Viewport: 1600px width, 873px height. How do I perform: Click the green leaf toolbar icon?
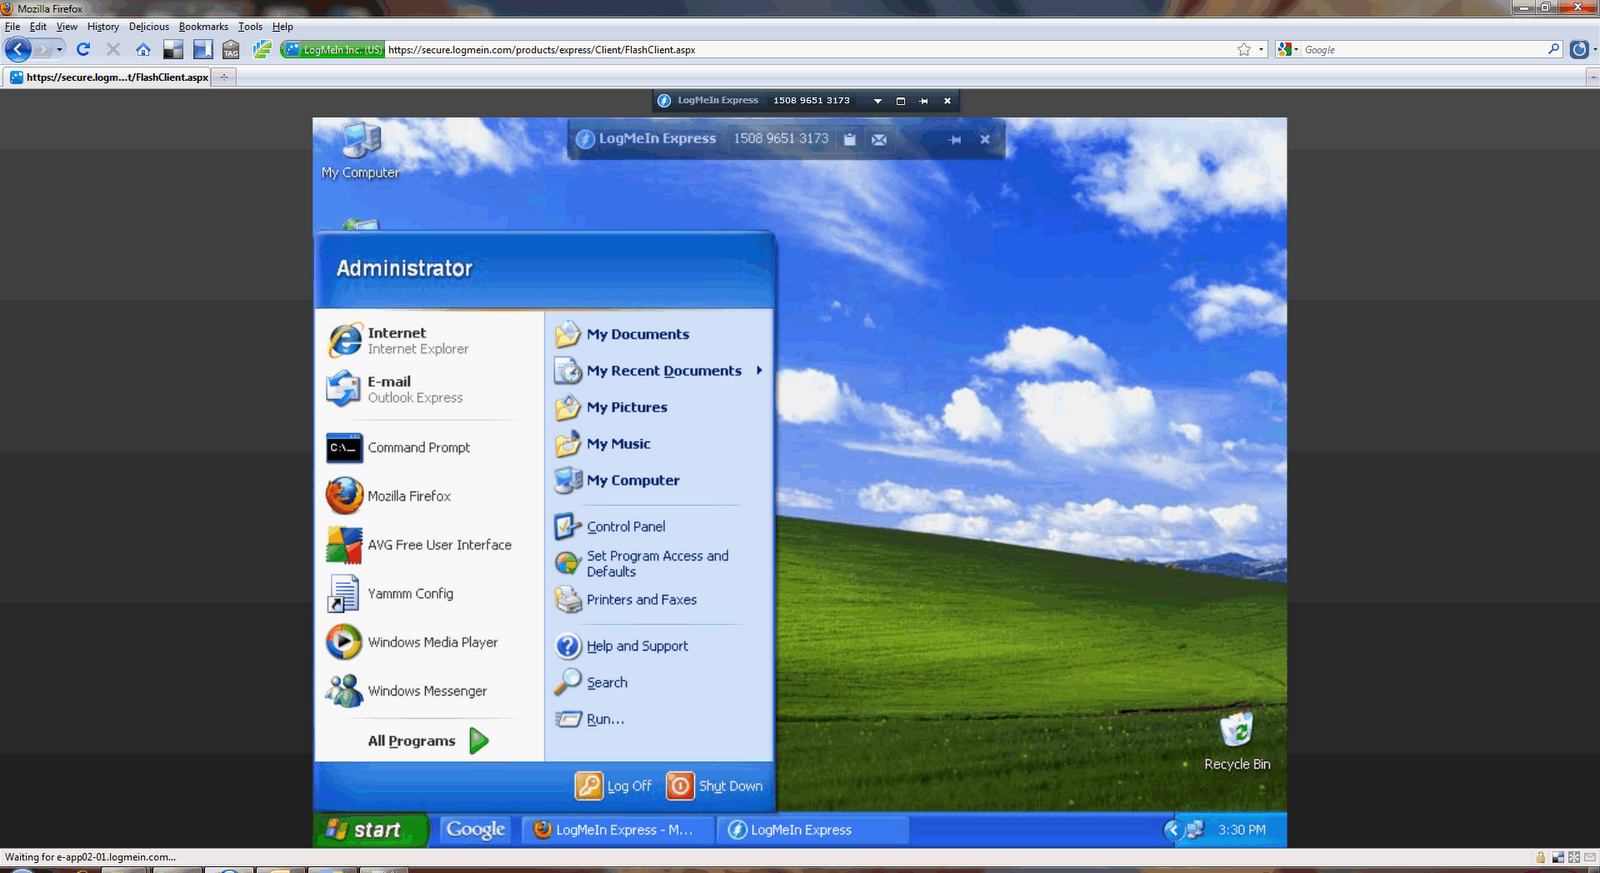(262, 49)
